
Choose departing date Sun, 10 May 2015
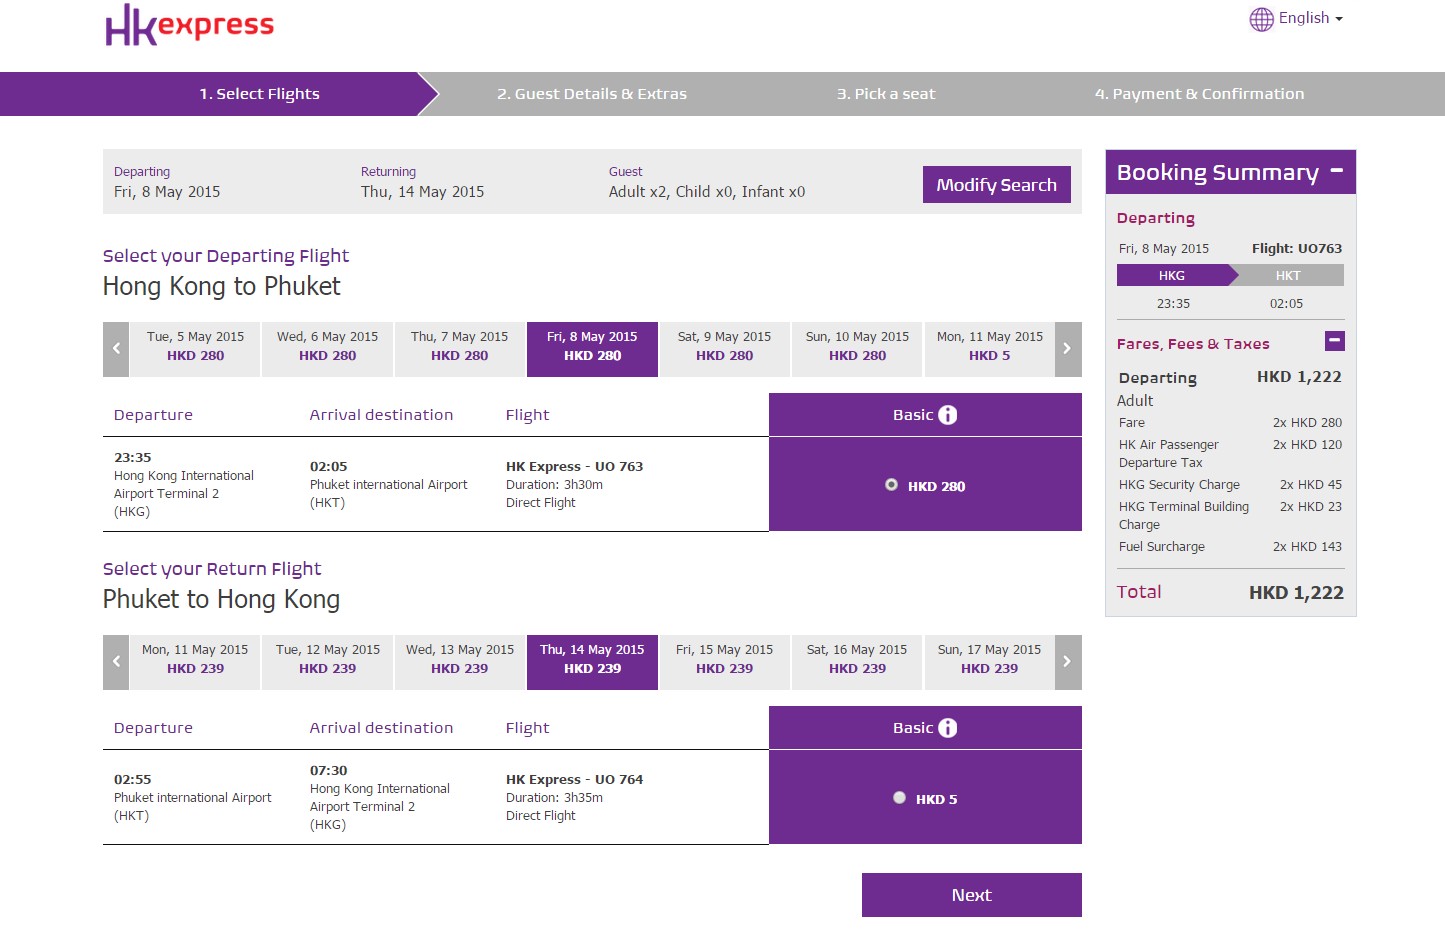pos(857,349)
